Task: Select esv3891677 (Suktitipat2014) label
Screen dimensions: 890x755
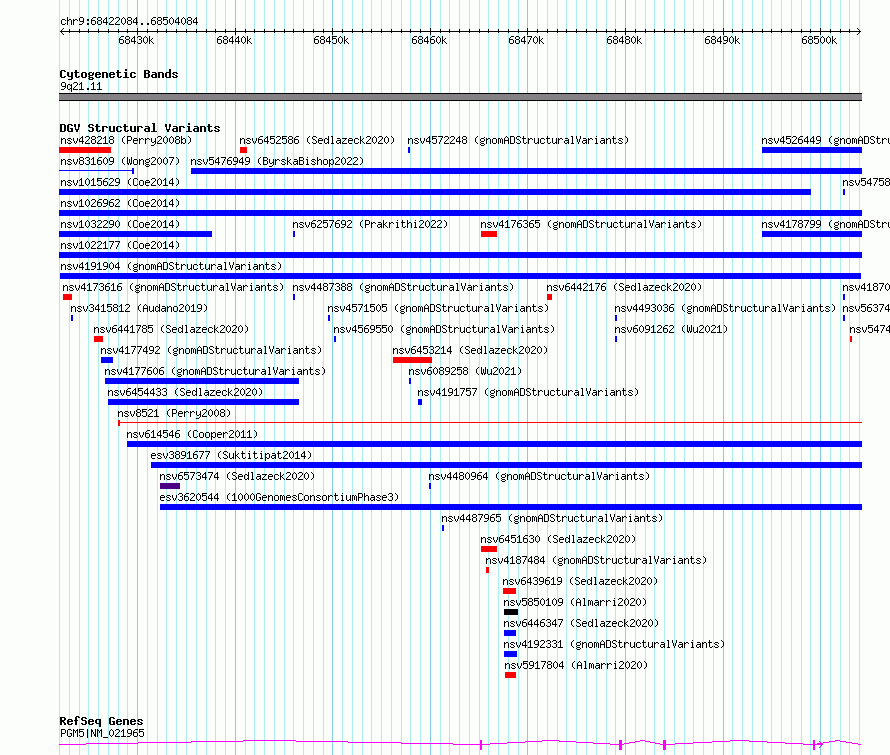Action: [x=231, y=455]
